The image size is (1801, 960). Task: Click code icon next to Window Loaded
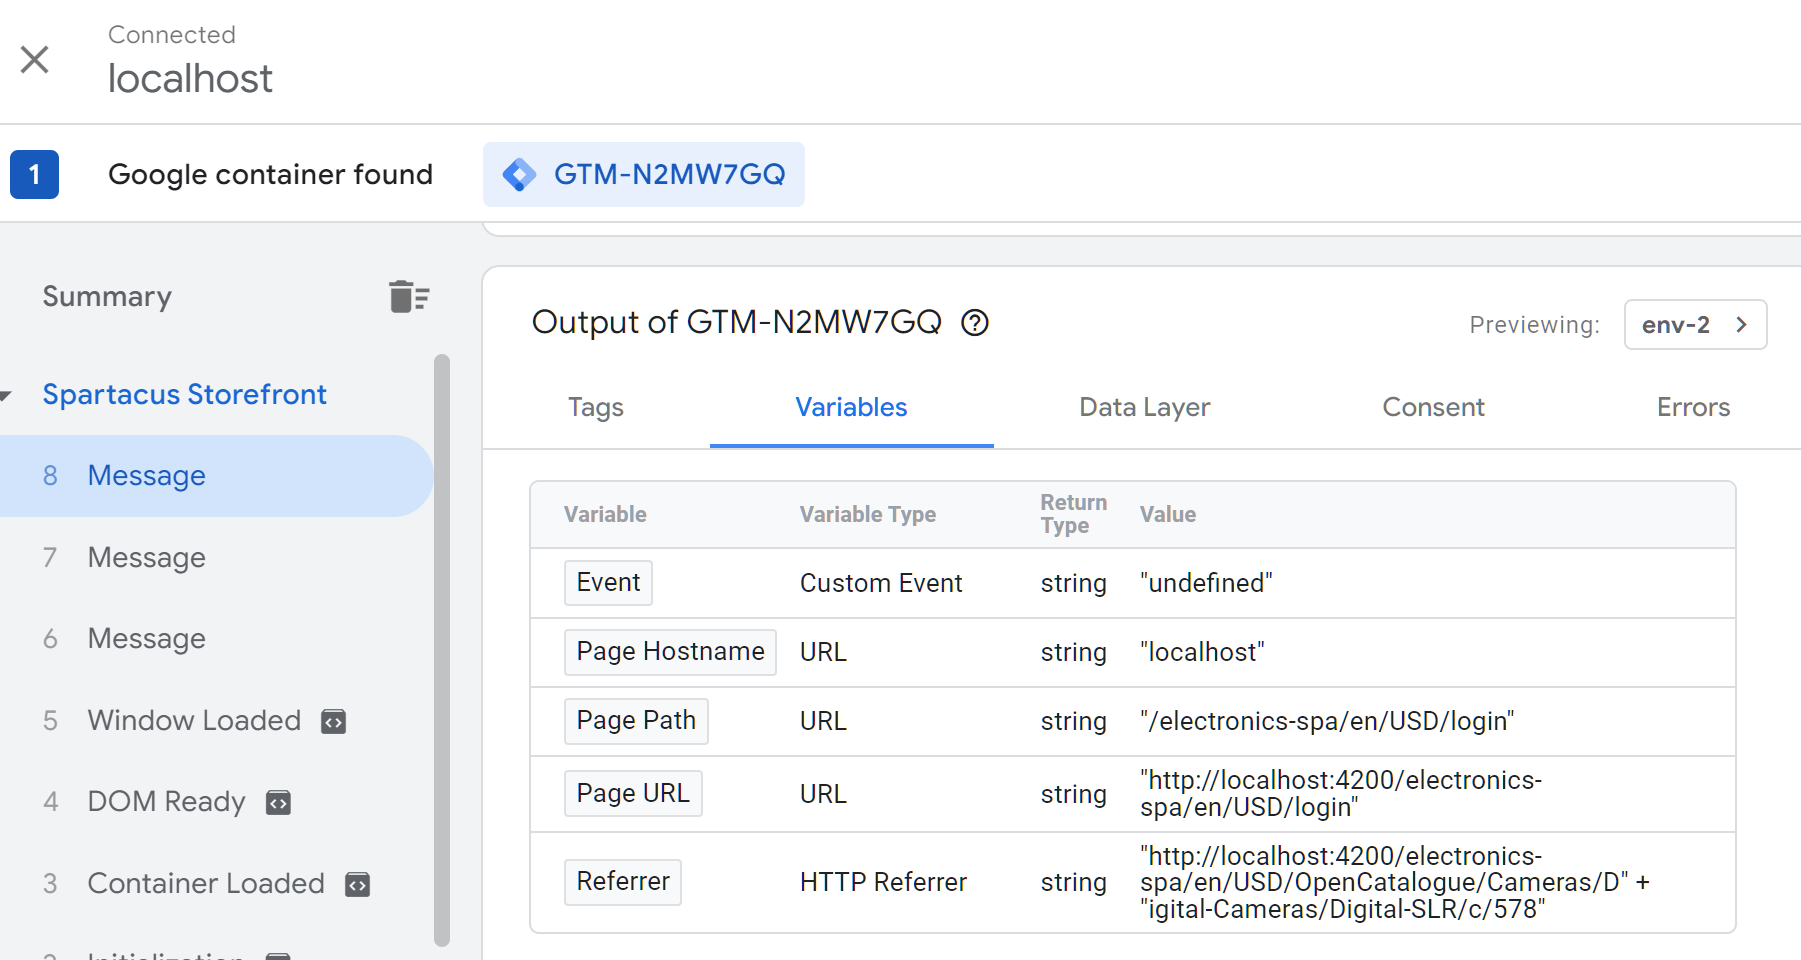[x=333, y=722]
